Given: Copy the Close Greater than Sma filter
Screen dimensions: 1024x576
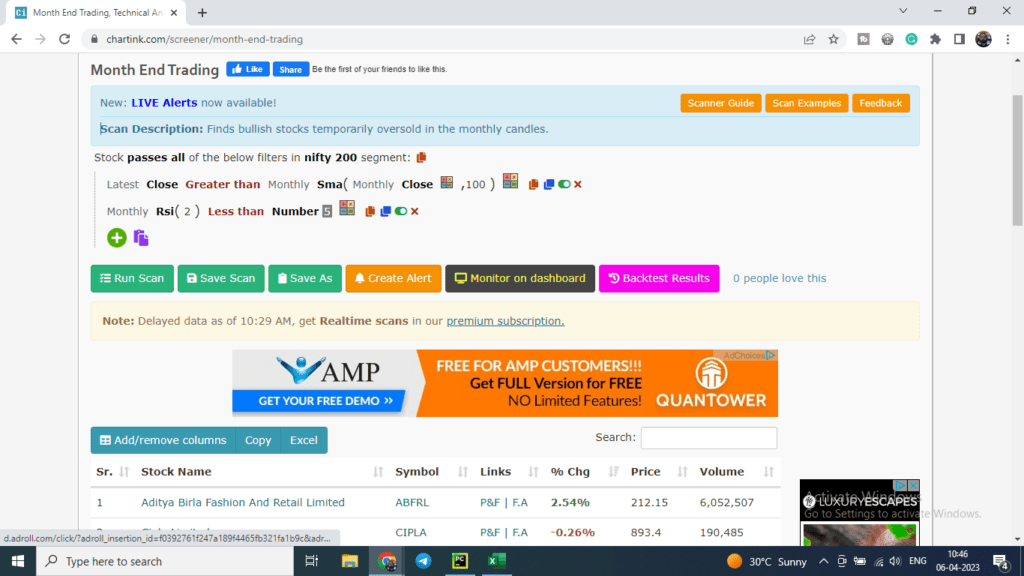Looking at the screenshot, I should click(x=534, y=185).
